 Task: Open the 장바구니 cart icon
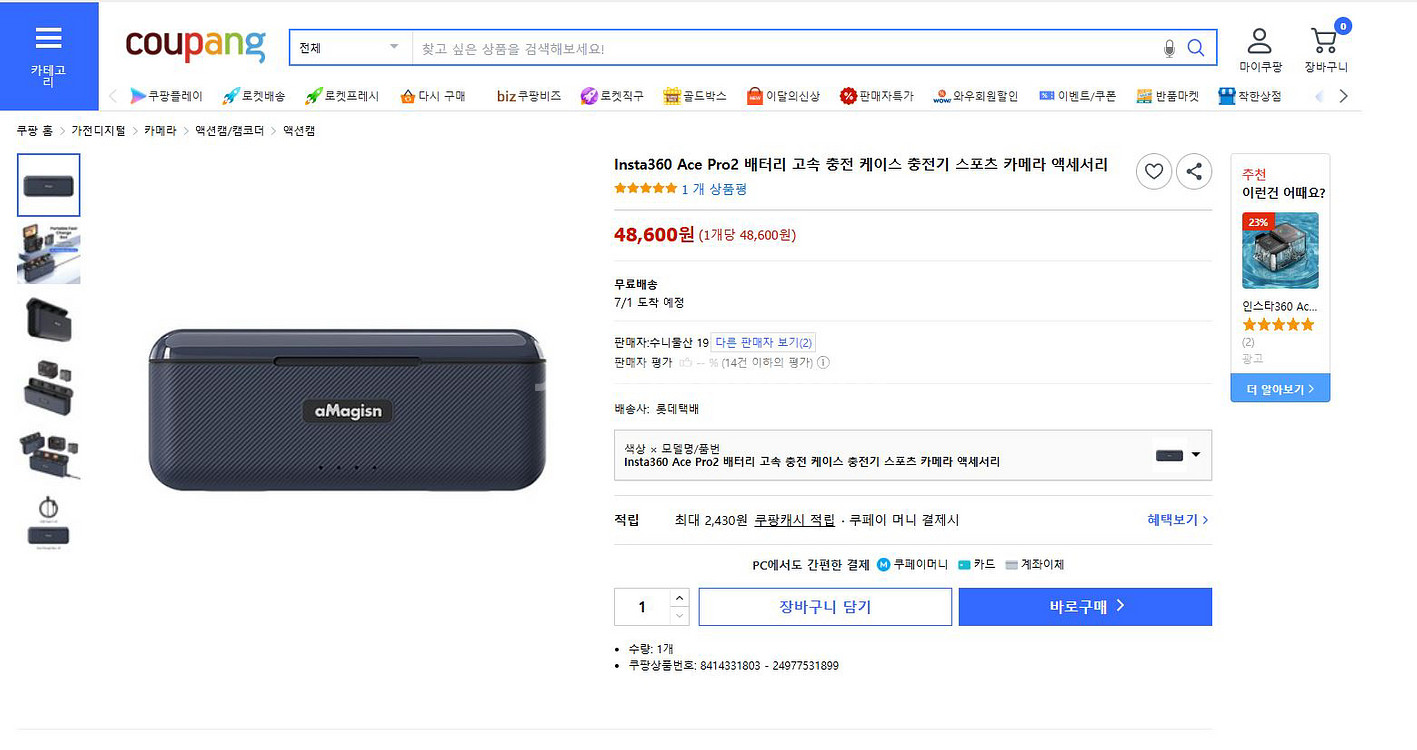(1326, 50)
